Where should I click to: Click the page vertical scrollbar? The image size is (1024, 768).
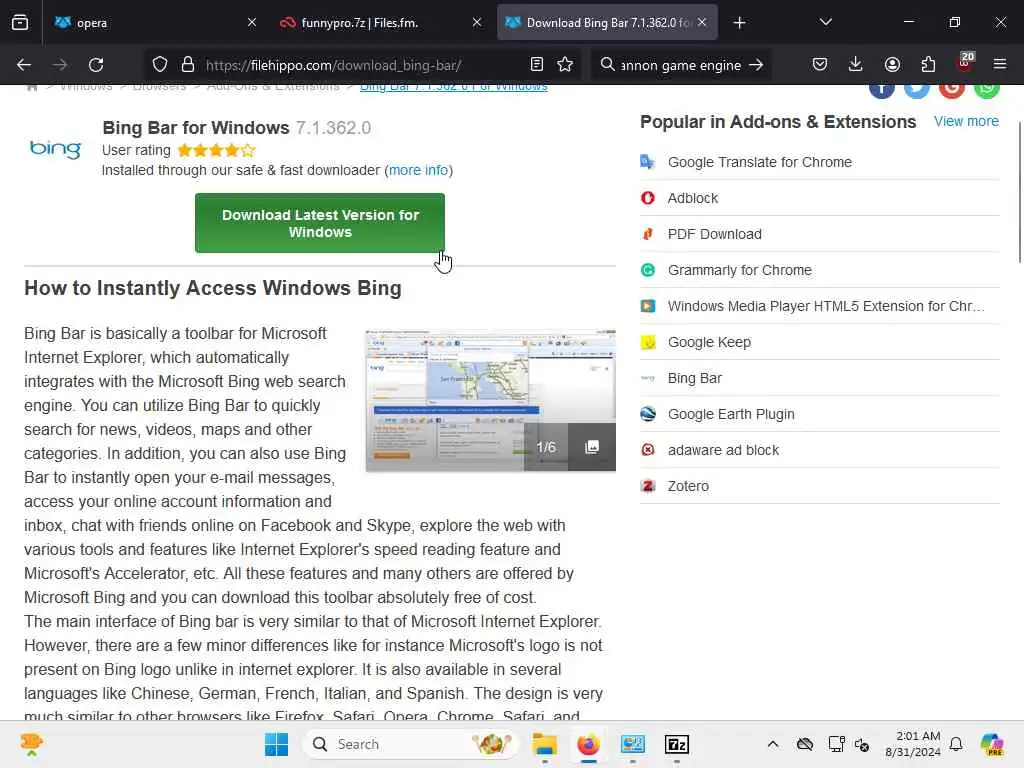tap(1020, 192)
